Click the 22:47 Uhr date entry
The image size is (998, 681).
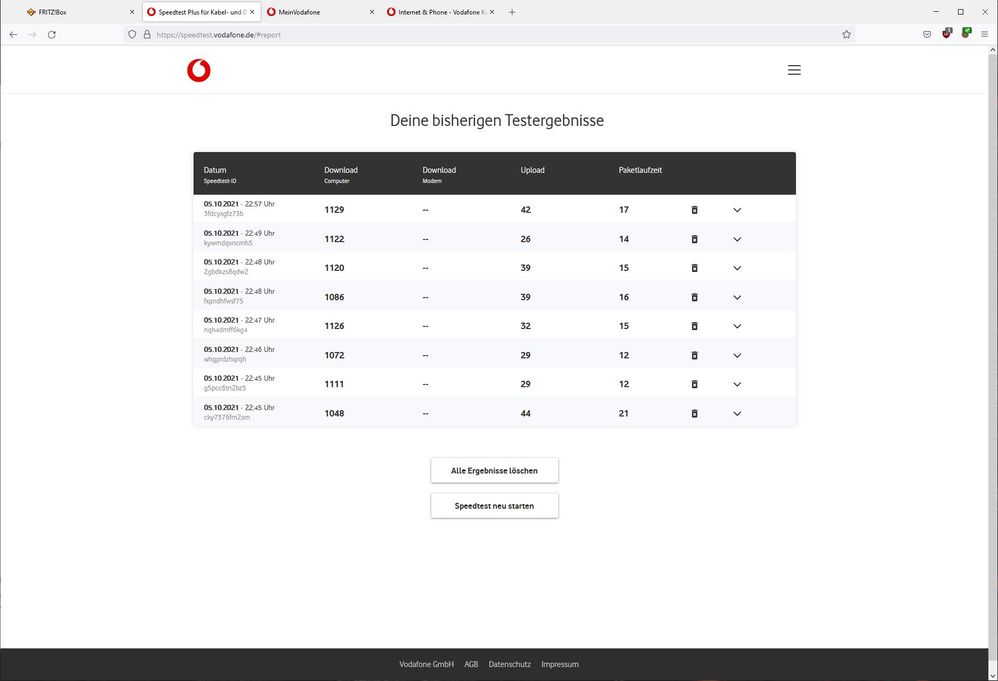239,320
